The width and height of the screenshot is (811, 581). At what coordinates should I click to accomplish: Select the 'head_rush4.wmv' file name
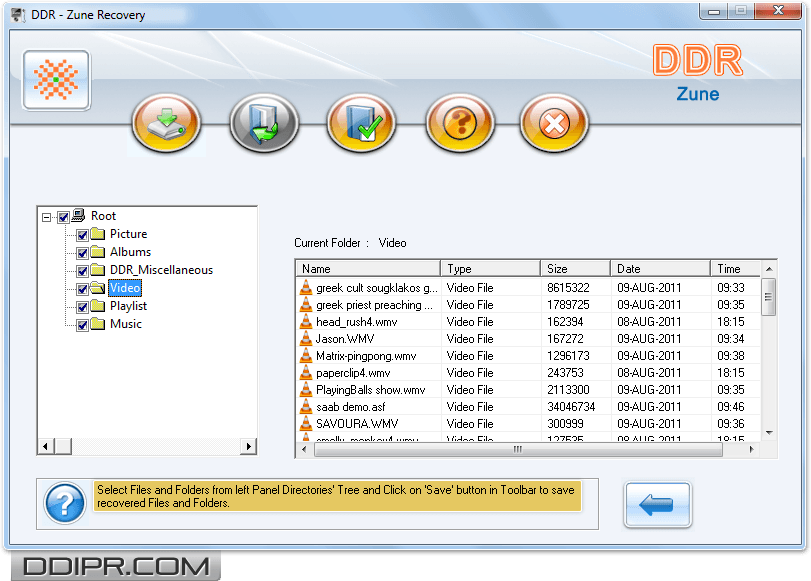[357, 322]
